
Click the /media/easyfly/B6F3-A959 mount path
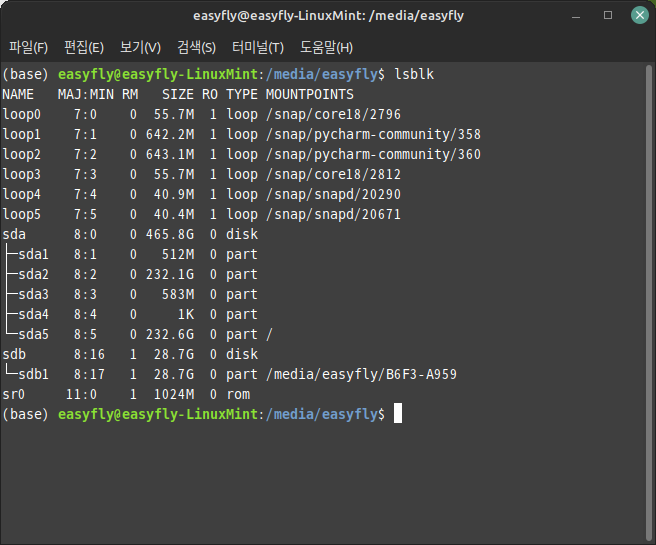pos(361,374)
